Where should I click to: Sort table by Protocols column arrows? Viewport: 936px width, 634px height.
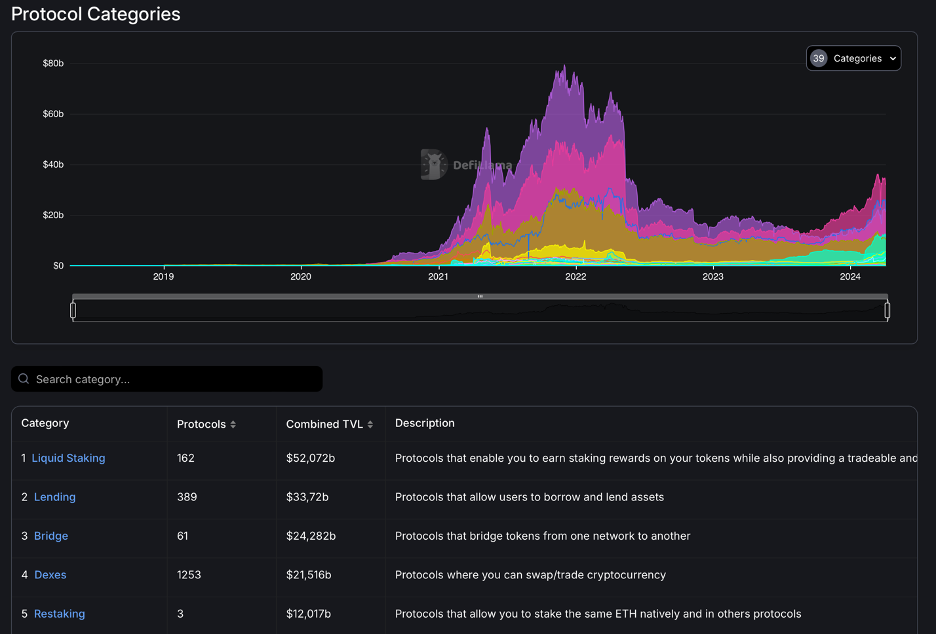click(233, 425)
